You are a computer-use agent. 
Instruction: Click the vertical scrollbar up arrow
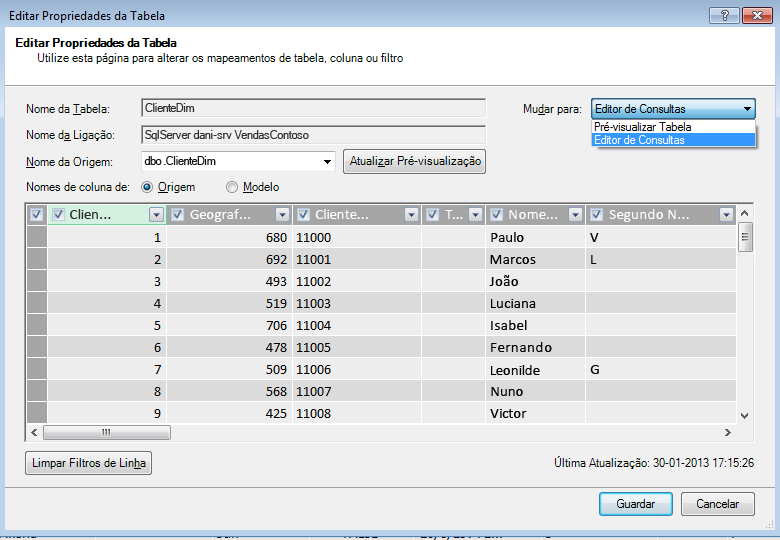tap(745, 213)
